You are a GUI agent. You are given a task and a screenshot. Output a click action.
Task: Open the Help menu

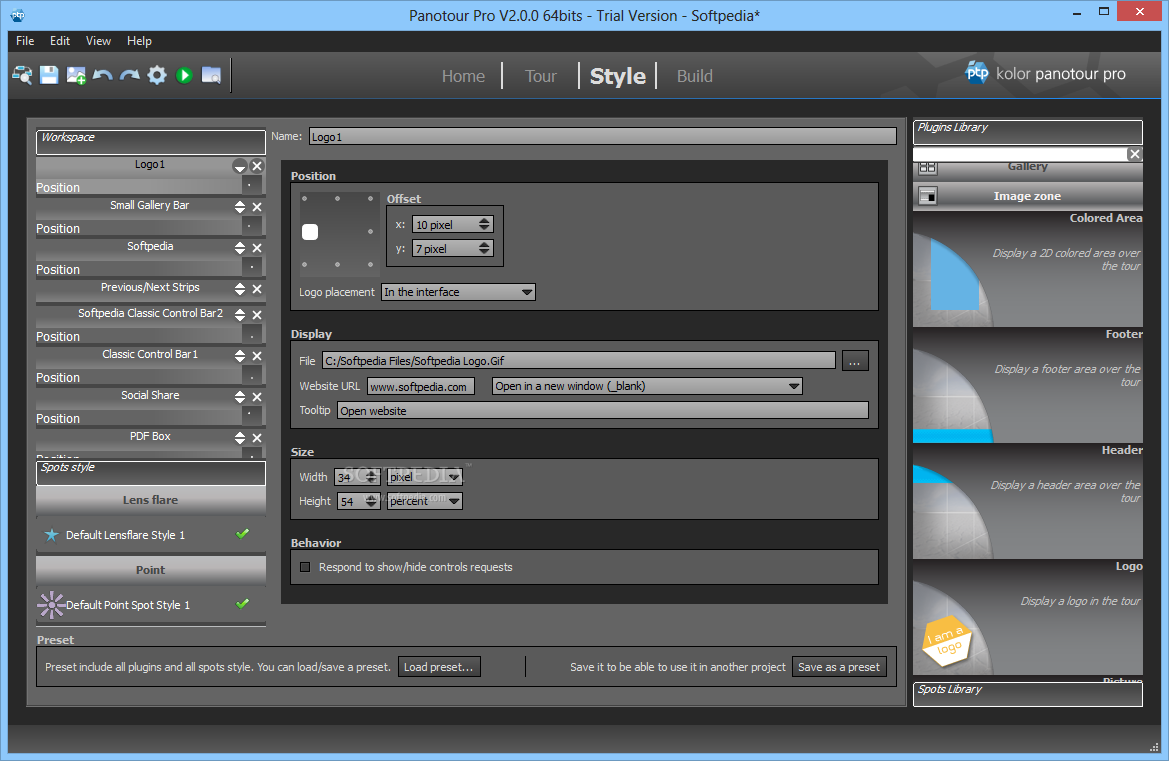pos(139,41)
